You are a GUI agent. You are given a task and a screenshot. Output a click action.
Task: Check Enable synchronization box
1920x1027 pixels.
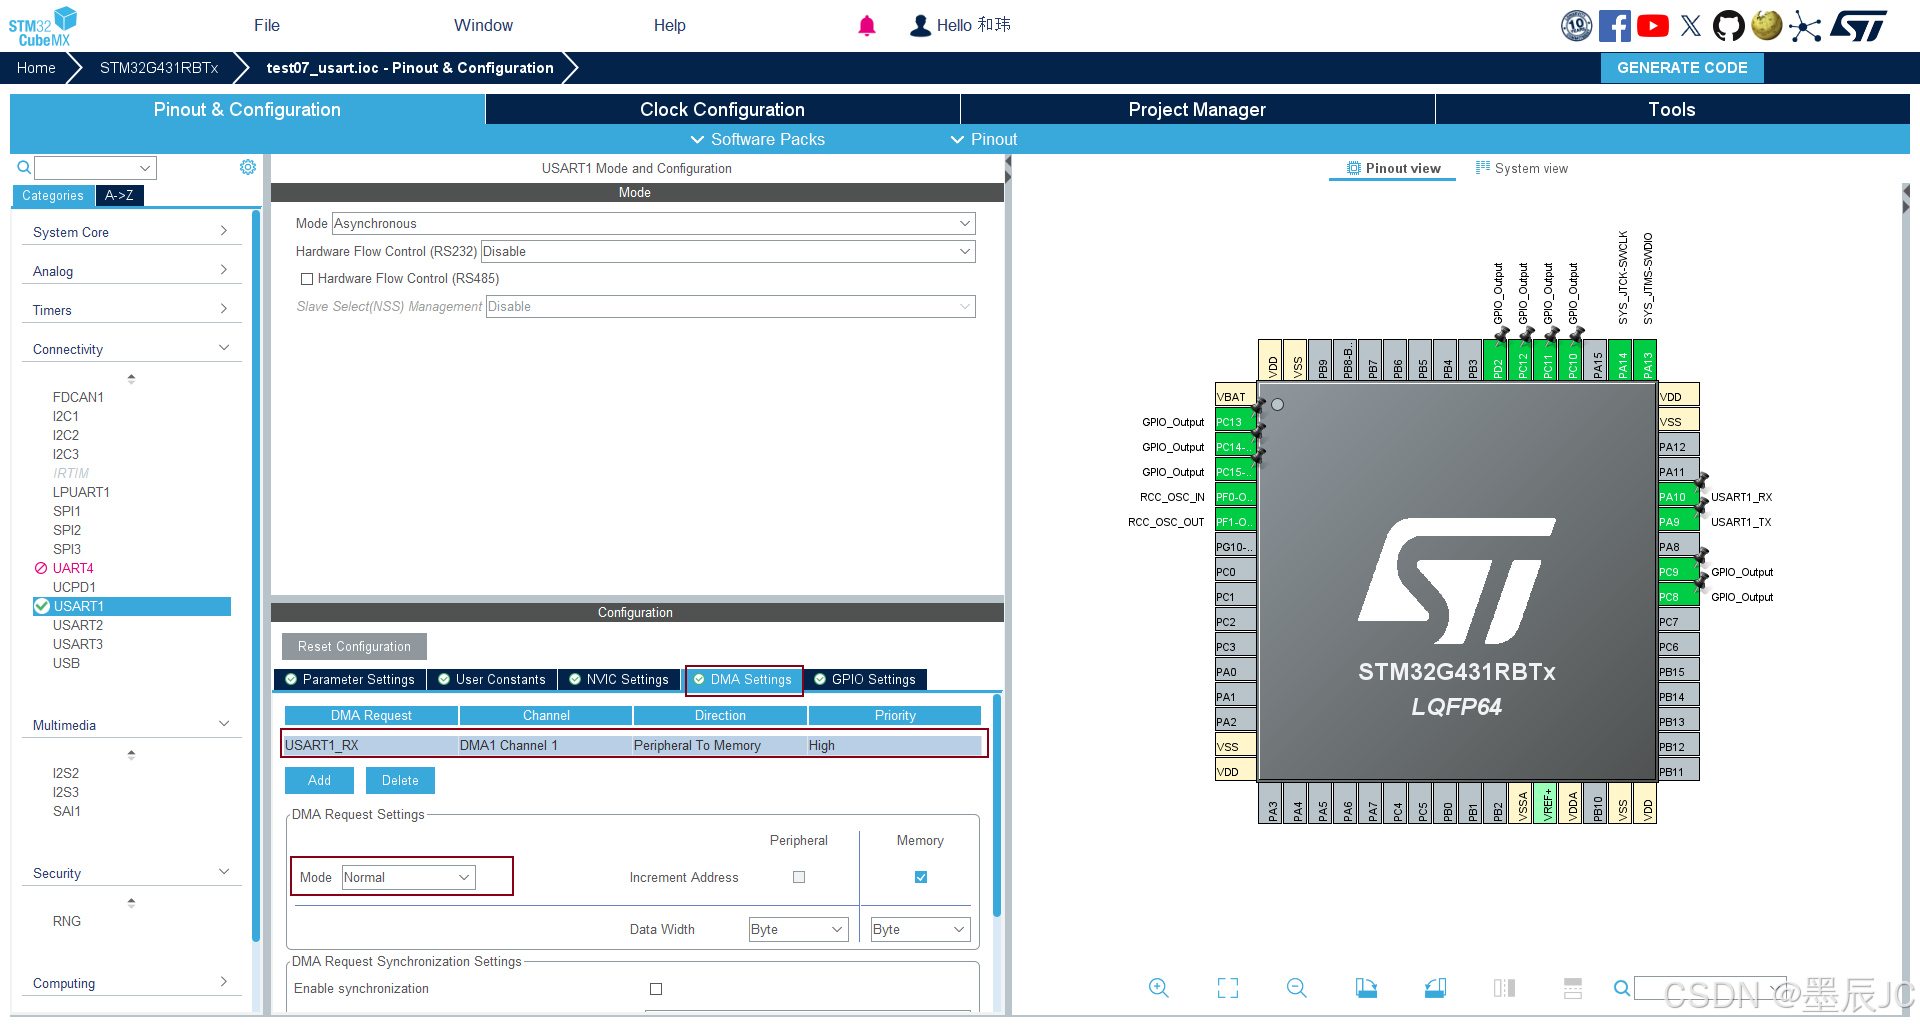(x=656, y=989)
